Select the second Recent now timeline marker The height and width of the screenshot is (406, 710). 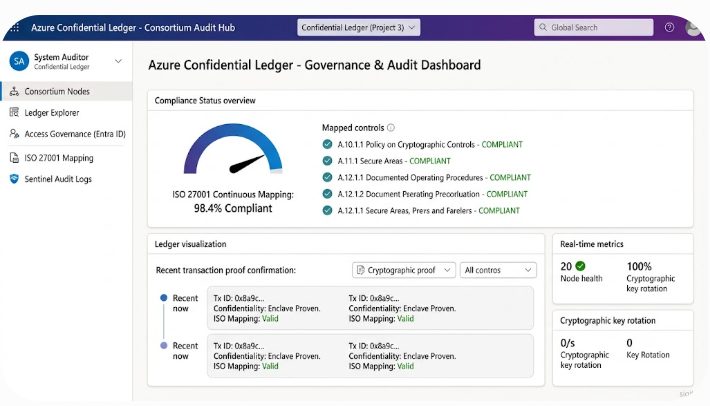coord(163,345)
